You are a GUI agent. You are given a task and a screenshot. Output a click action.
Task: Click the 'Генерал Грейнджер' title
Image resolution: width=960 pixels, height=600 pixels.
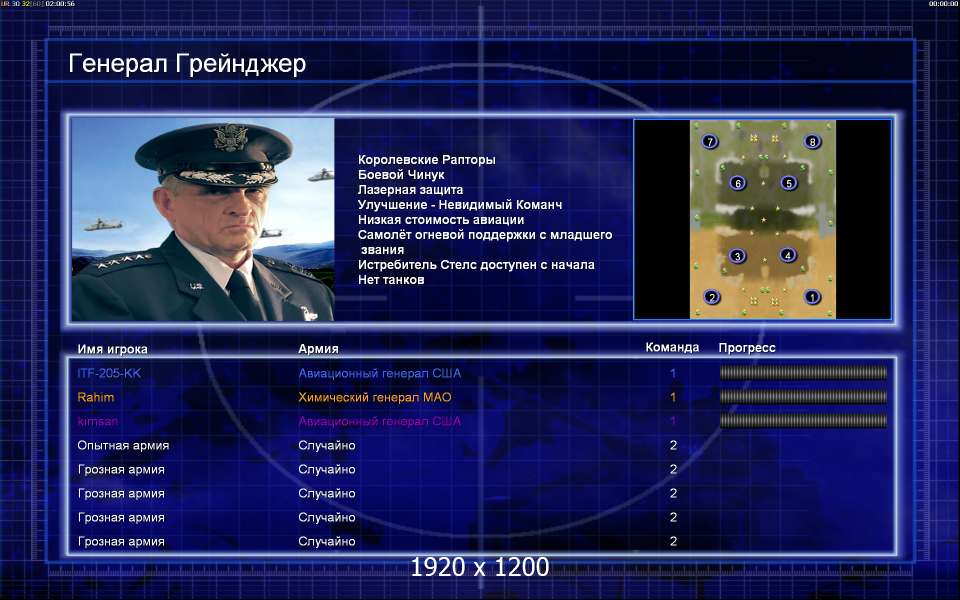point(187,64)
